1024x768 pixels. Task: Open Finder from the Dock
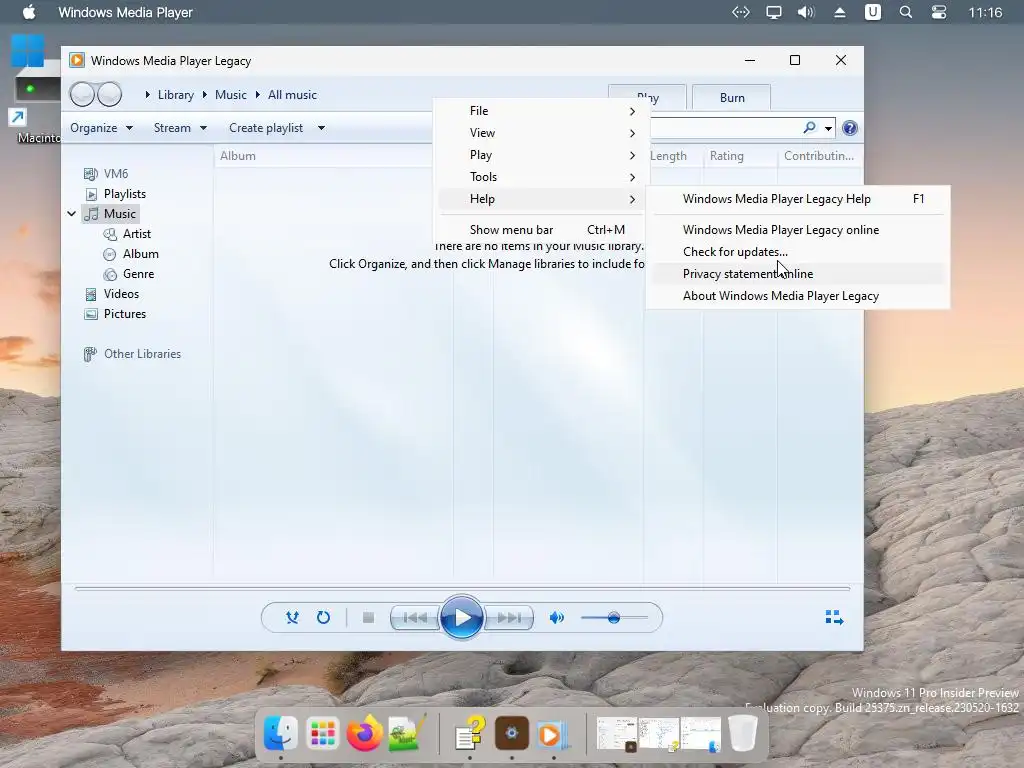pos(281,734)
